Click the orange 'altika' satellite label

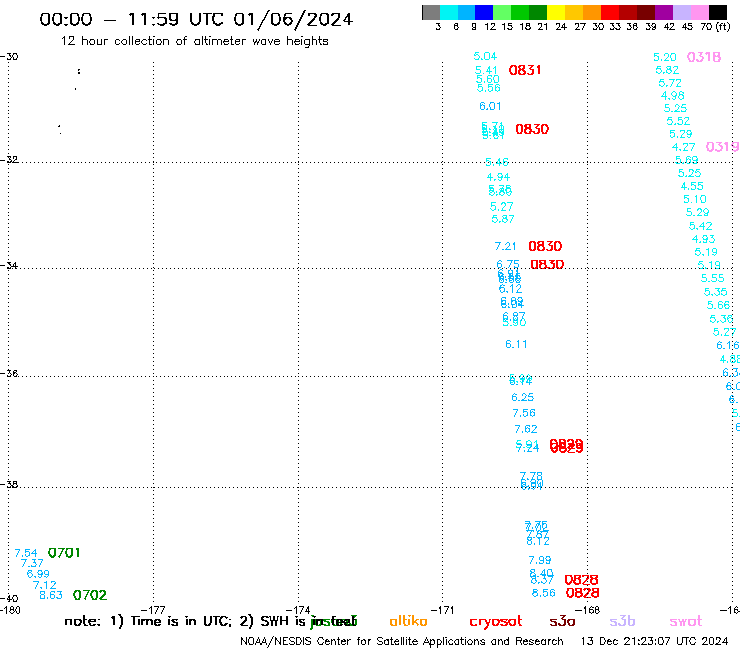[408, 621]
